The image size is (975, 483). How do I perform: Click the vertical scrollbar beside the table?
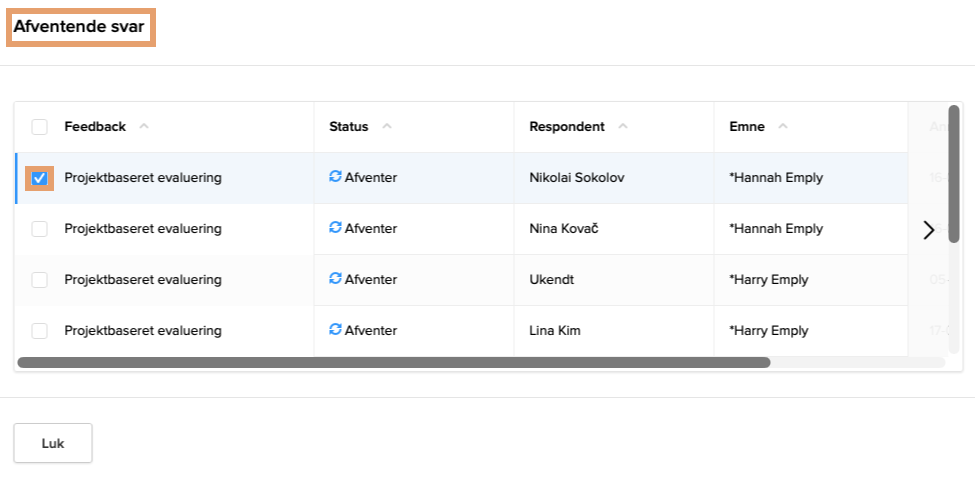click(x=954, y=174)
